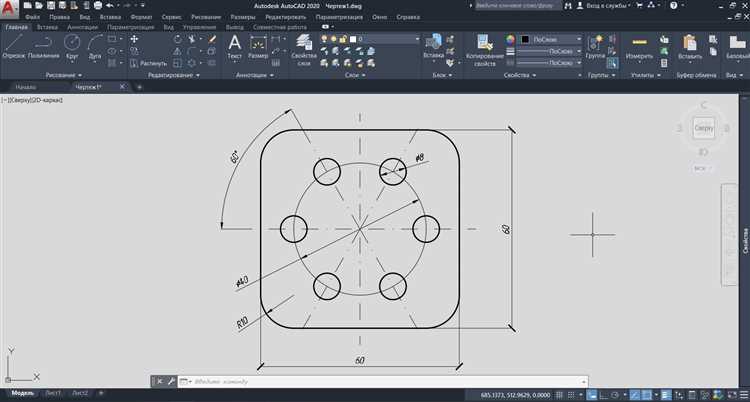
Task: Select the Дуга (Arc) tool
Action: coord(95,47)
